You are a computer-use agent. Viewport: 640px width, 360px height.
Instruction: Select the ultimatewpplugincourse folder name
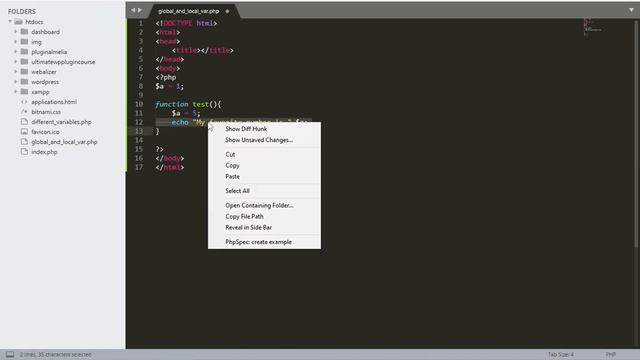[63, 62]
